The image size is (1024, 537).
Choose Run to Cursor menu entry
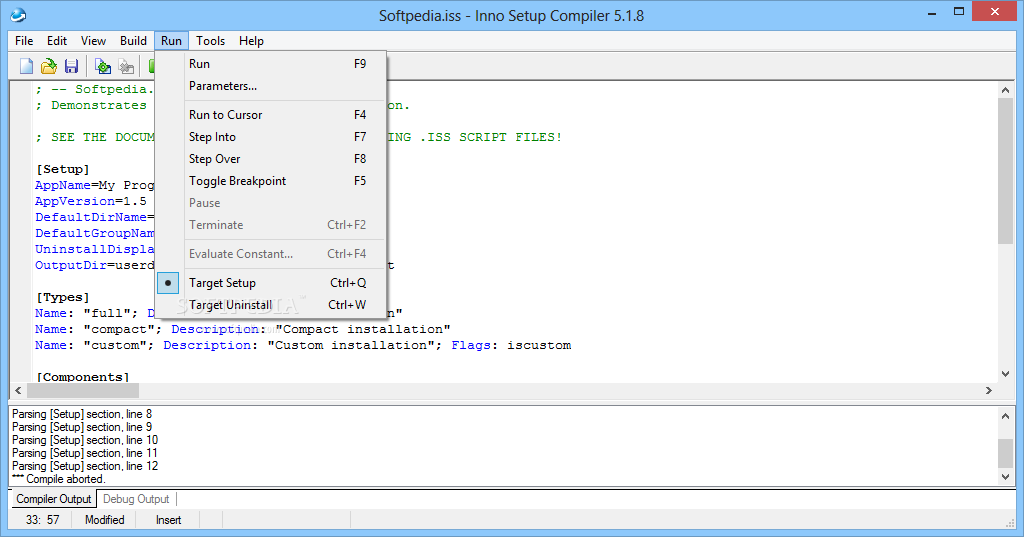270,115
